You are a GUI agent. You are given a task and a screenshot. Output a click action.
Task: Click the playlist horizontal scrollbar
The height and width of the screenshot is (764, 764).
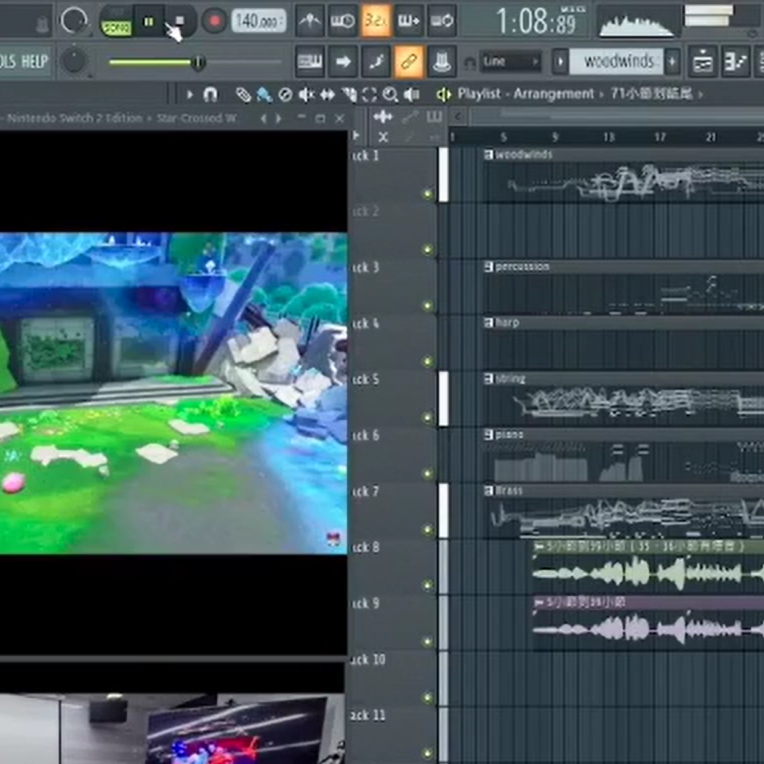pyautogui.click(x=617, y=116)
